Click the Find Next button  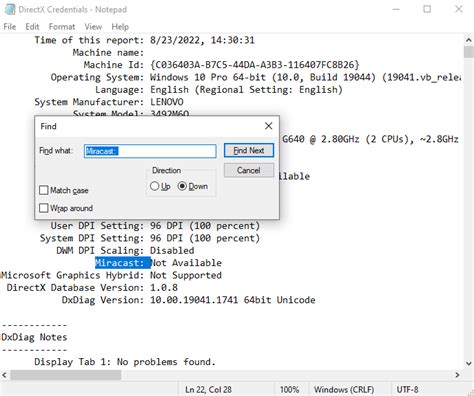(249, 150)
